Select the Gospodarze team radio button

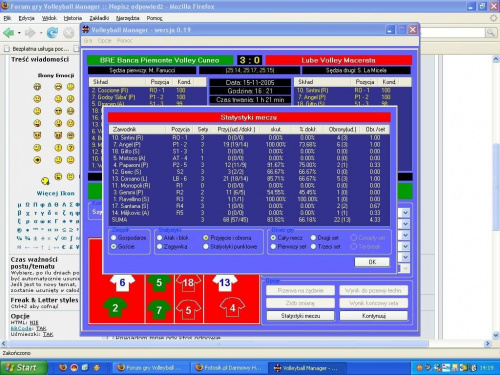click(114, 238)
